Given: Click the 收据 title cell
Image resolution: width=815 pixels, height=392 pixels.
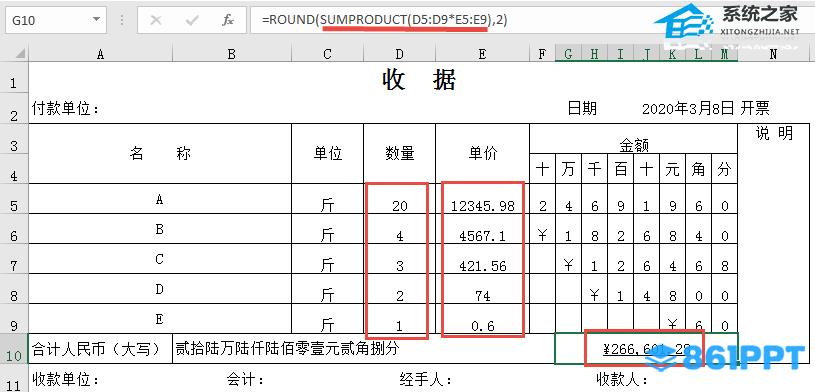Looking at the screenshot, I should 419,81.
